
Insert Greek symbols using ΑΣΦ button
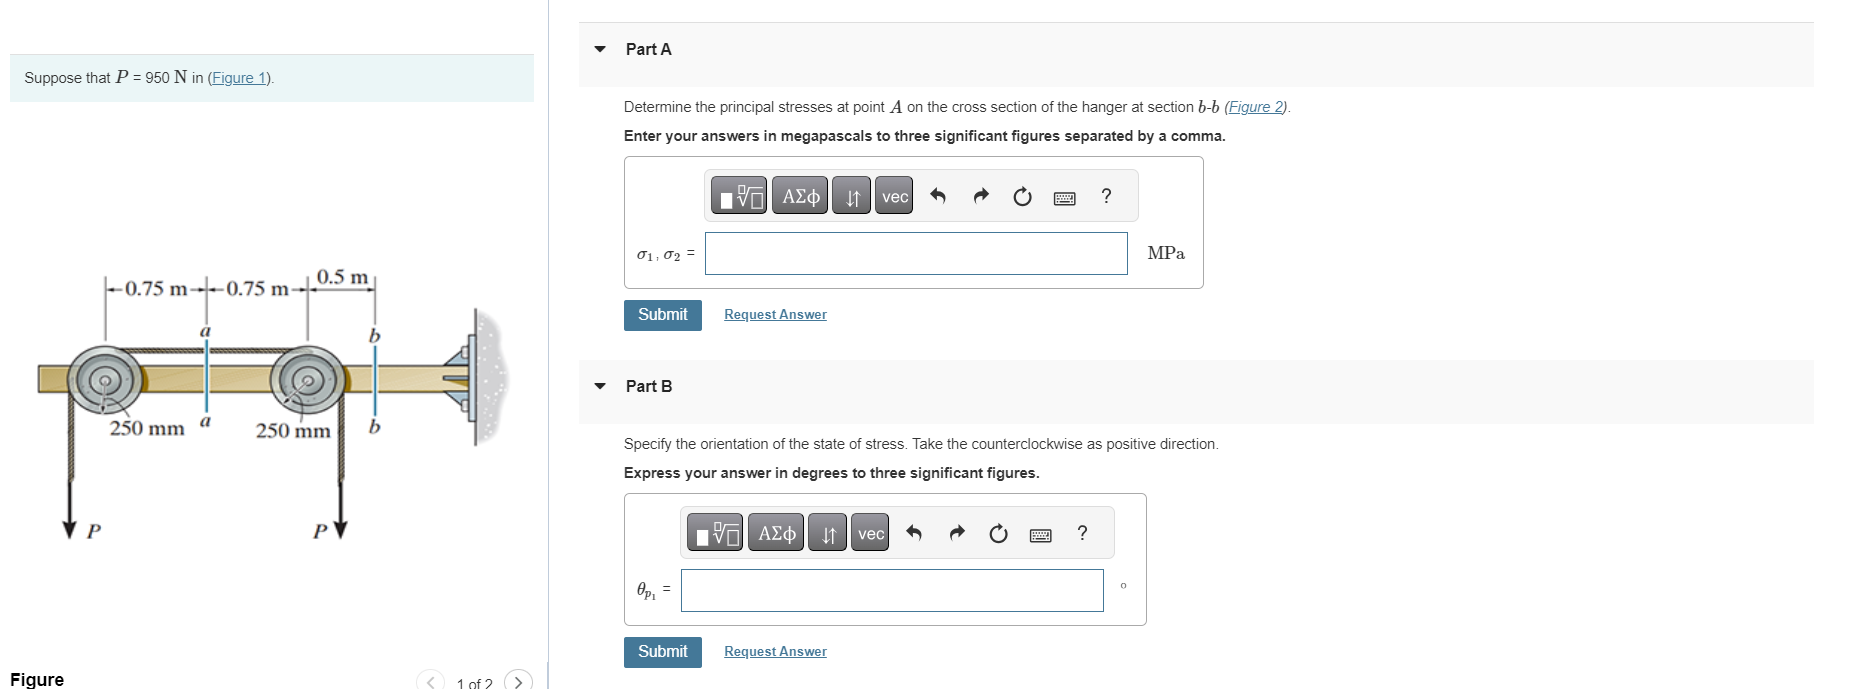click(798, 196)
